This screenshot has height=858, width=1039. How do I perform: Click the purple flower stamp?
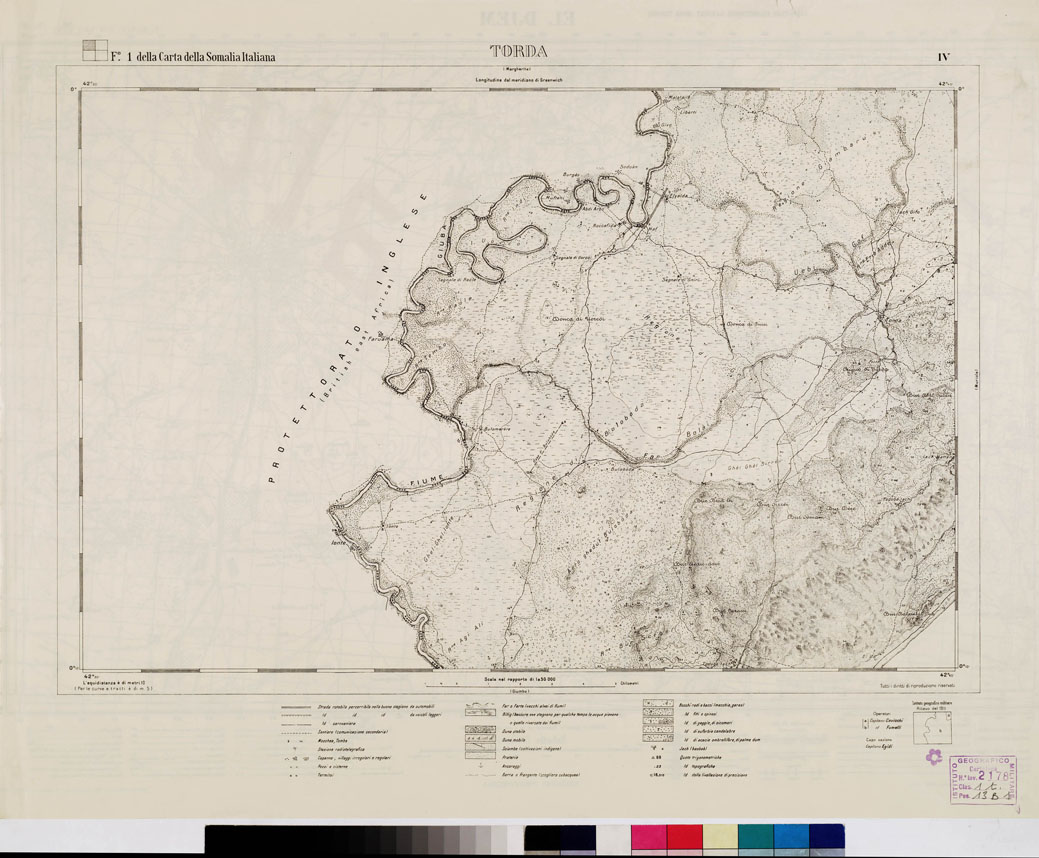click(934, 756)
